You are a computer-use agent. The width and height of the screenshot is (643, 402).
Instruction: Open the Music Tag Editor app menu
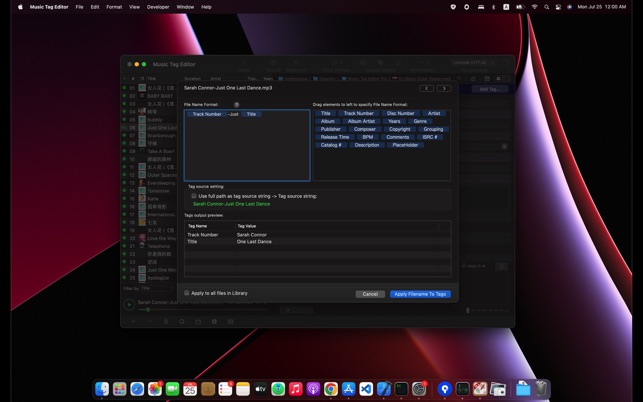coord(49,7)
